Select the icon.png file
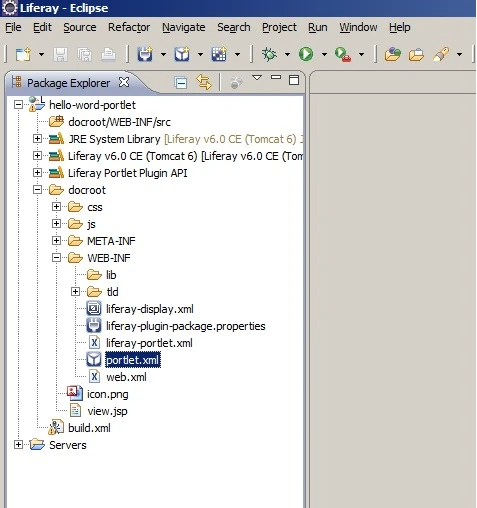Viewport: 477px width, 508px height. 108,394
